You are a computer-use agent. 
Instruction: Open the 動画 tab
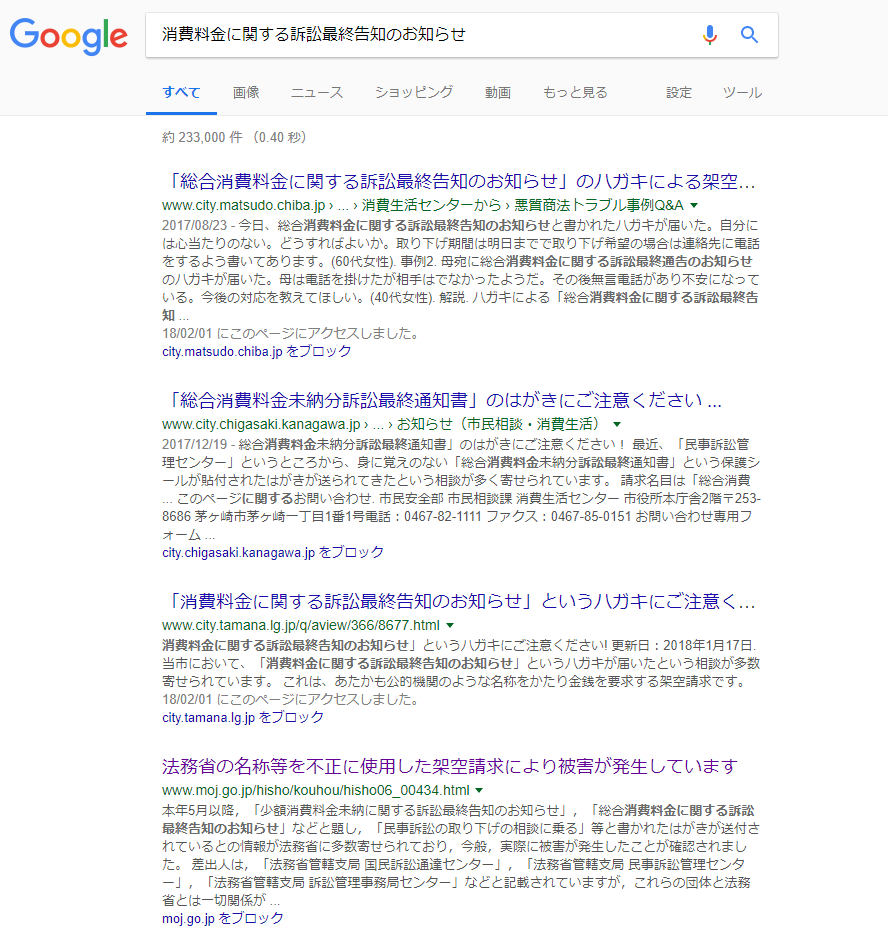(498, 93)
